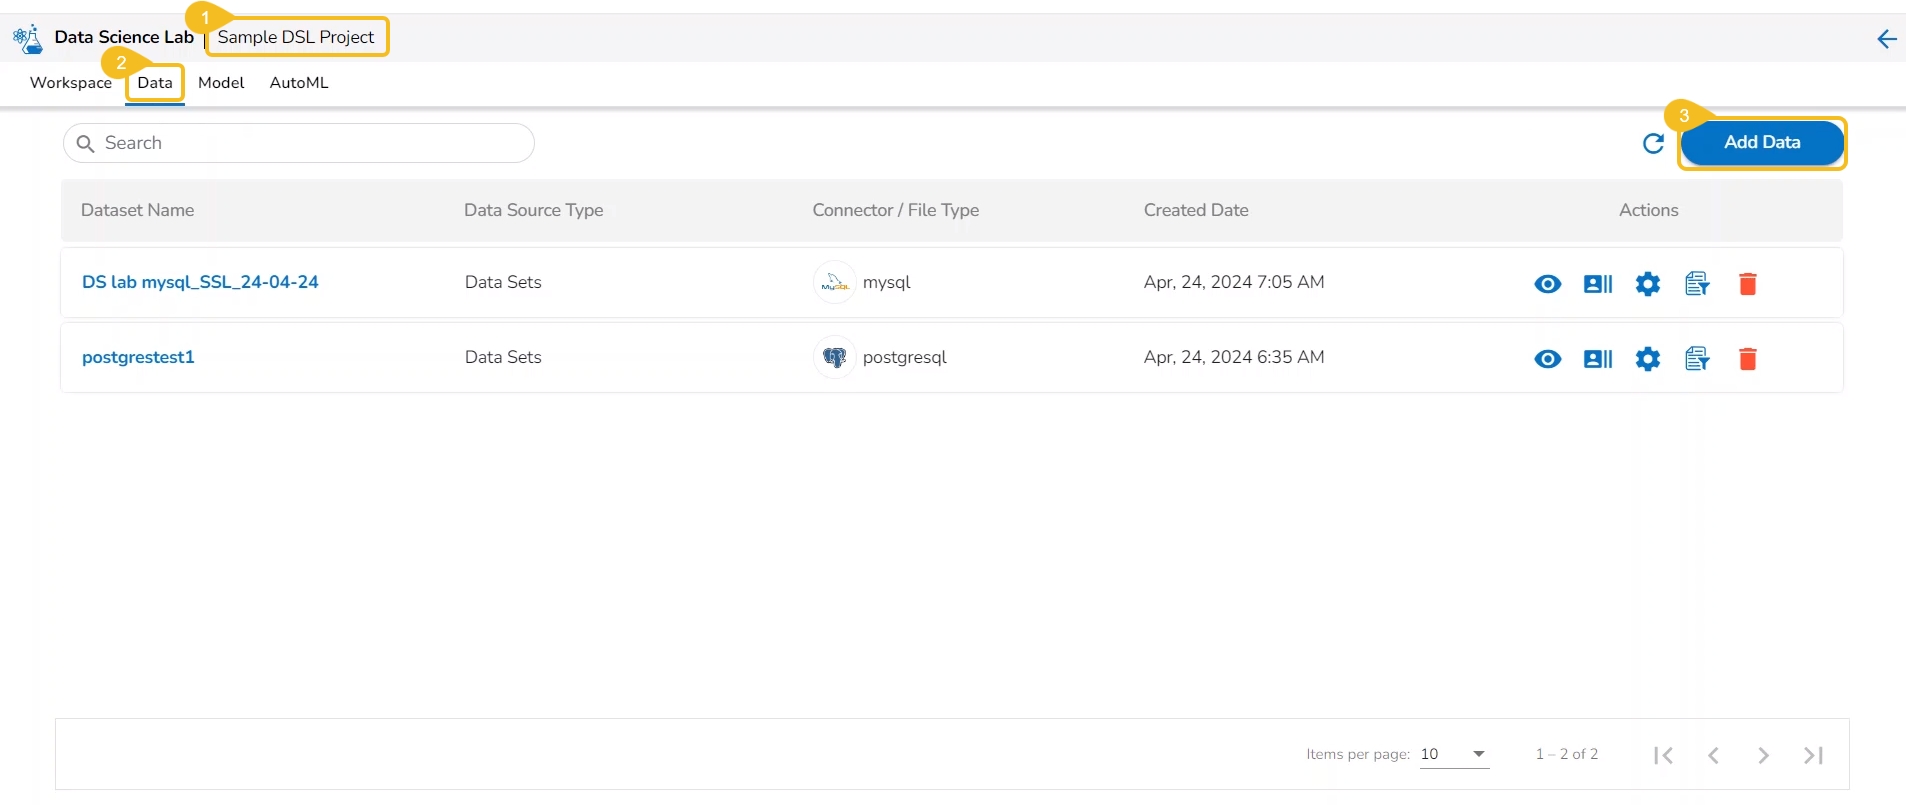Open settings gear for DS lab mysql dataset

pos(1647,284)
